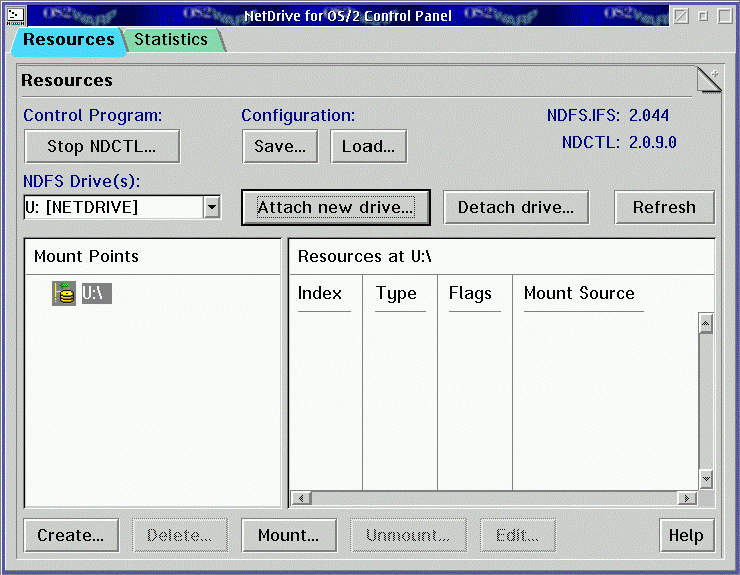Click the minimize button in title bar
The height and width of the screenshot is (575, 740).
coord(703,16)
